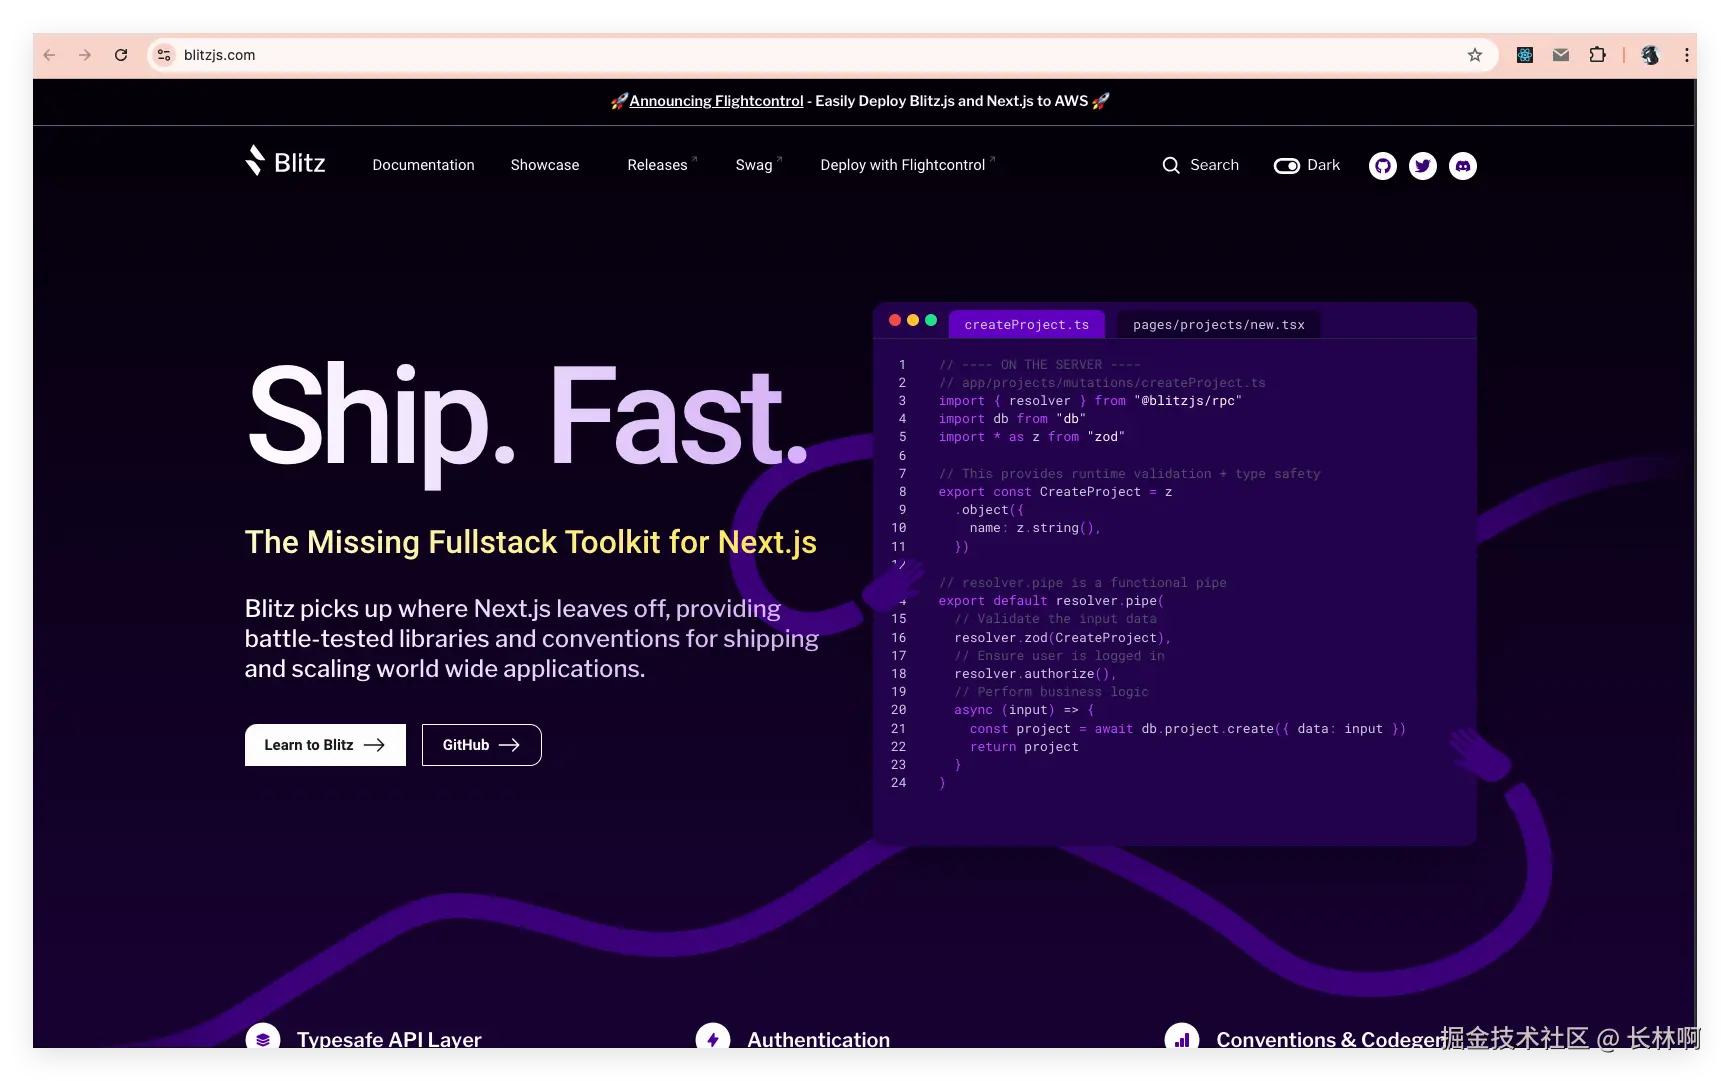Click the Learn to Blitz button
This screenshot has height=1081, width=1730.
325,745
